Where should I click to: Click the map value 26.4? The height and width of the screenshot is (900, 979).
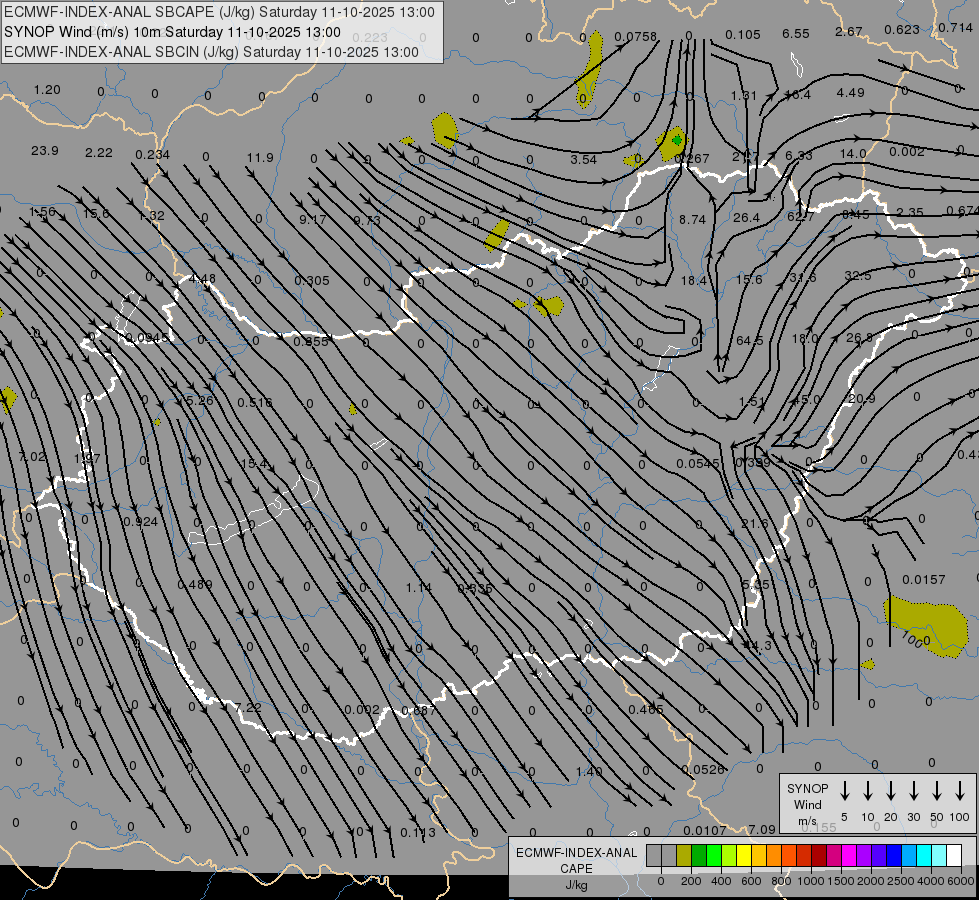click(747, 217)
